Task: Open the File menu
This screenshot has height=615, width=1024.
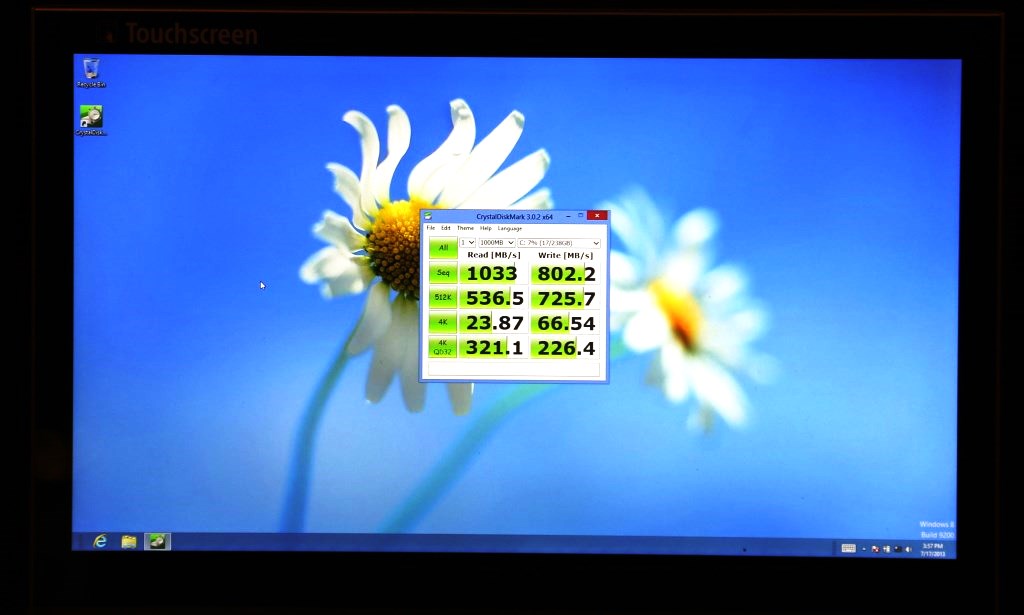Action: [430, 228]
